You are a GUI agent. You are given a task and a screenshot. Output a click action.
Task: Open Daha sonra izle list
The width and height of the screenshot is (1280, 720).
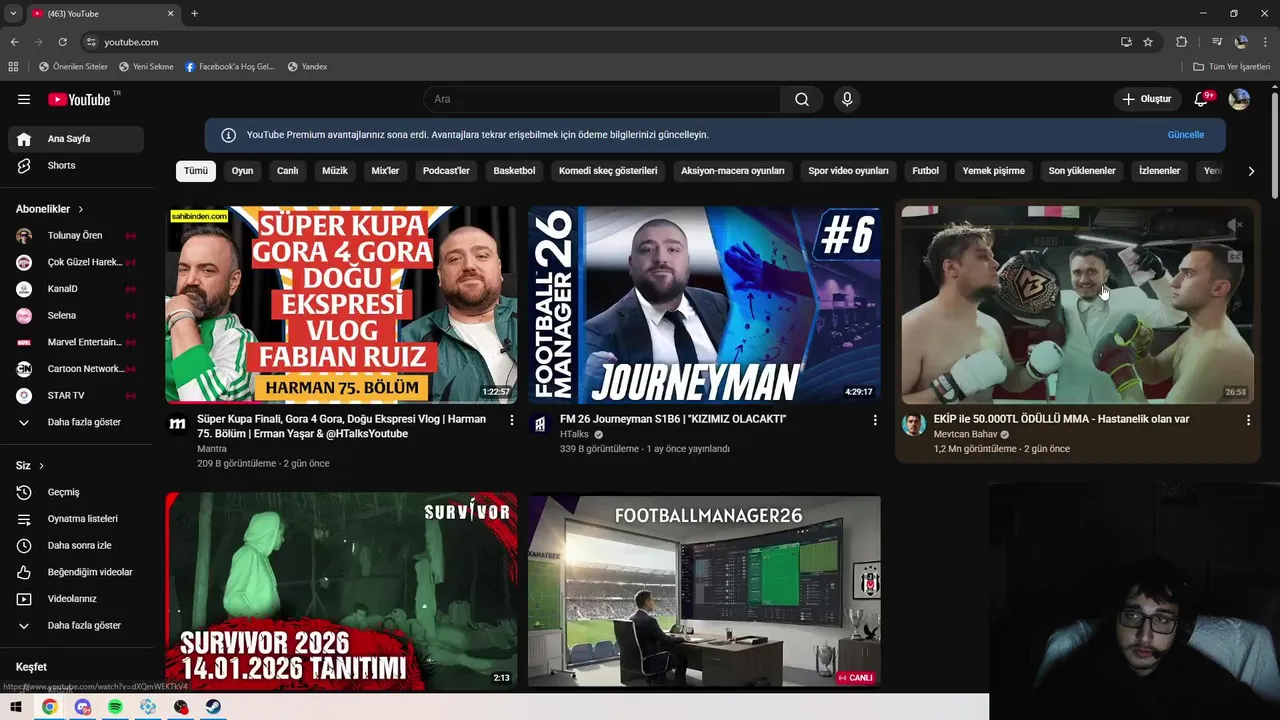pos(76,545)
